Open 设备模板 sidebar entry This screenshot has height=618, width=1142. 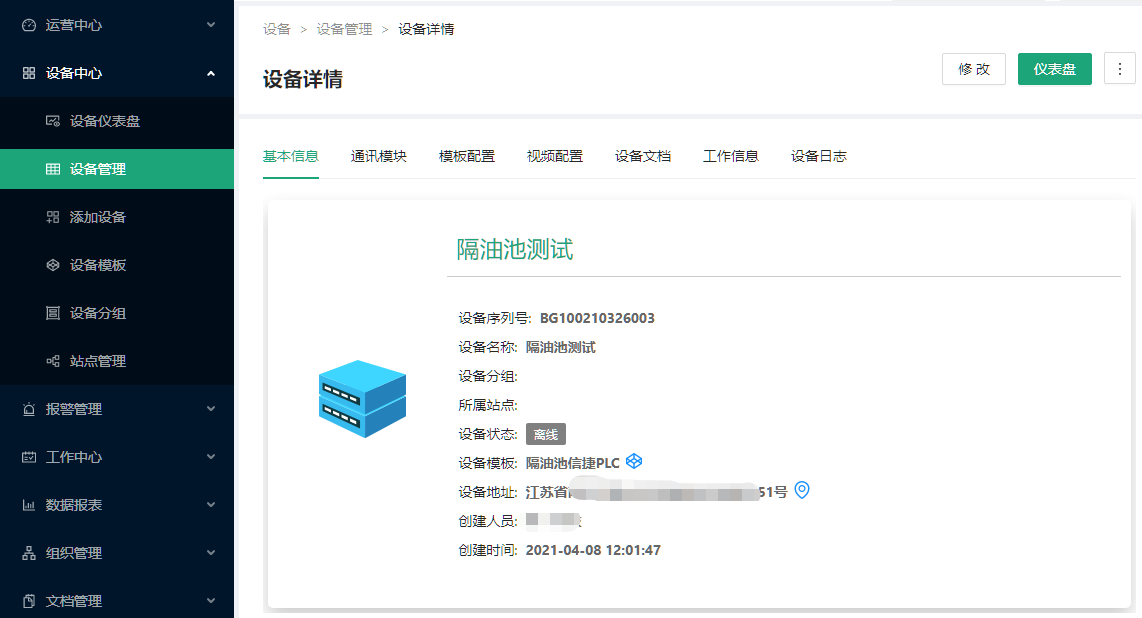[x=97, y=265]
